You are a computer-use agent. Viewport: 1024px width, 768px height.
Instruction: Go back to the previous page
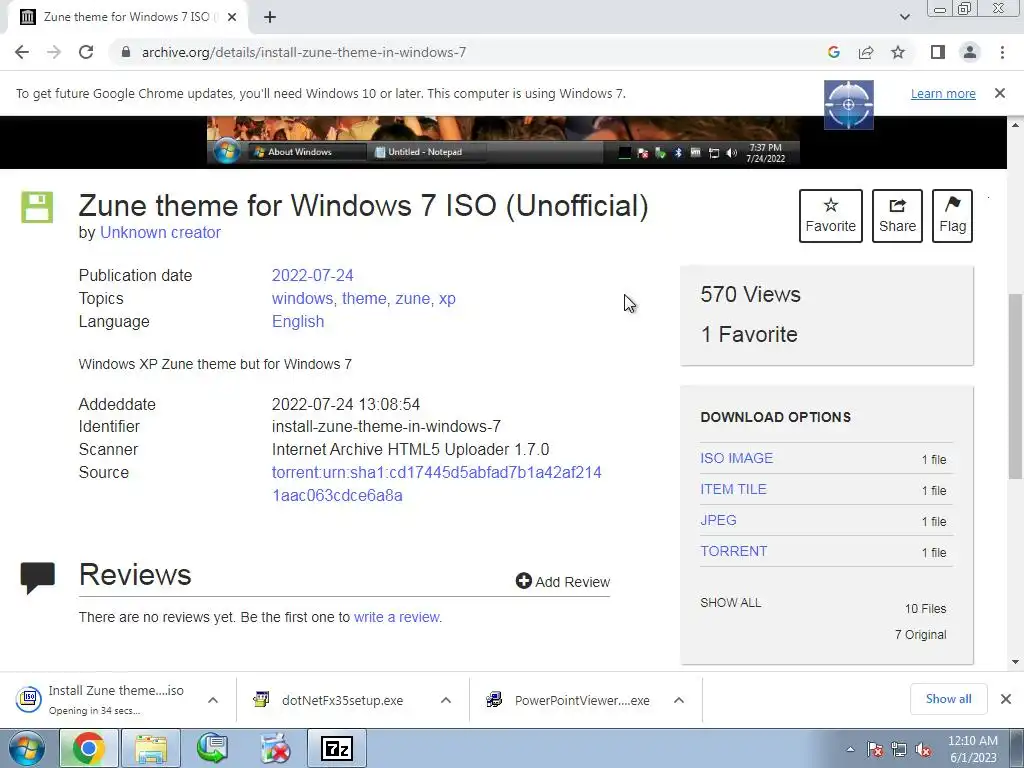(x=22, y=52)
